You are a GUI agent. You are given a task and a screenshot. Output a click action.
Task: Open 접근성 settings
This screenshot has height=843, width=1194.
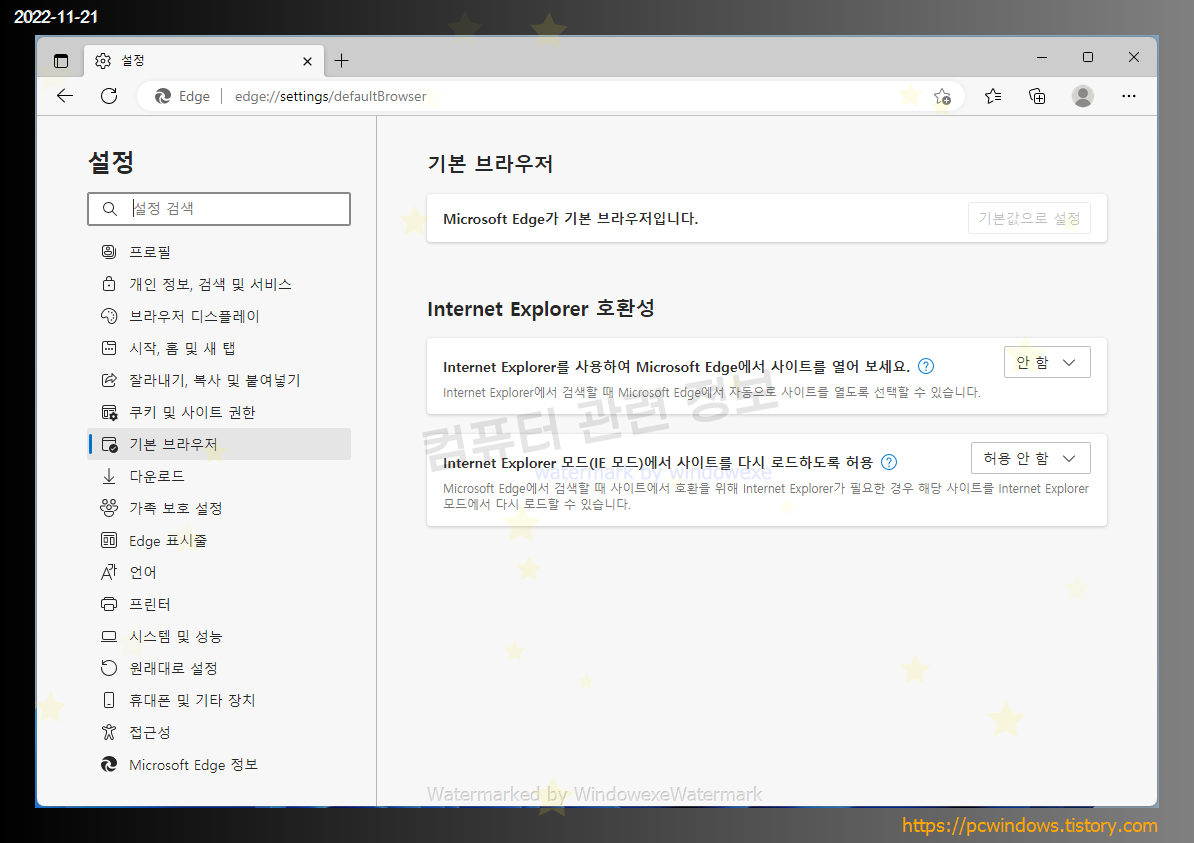[x=219, y=733]
